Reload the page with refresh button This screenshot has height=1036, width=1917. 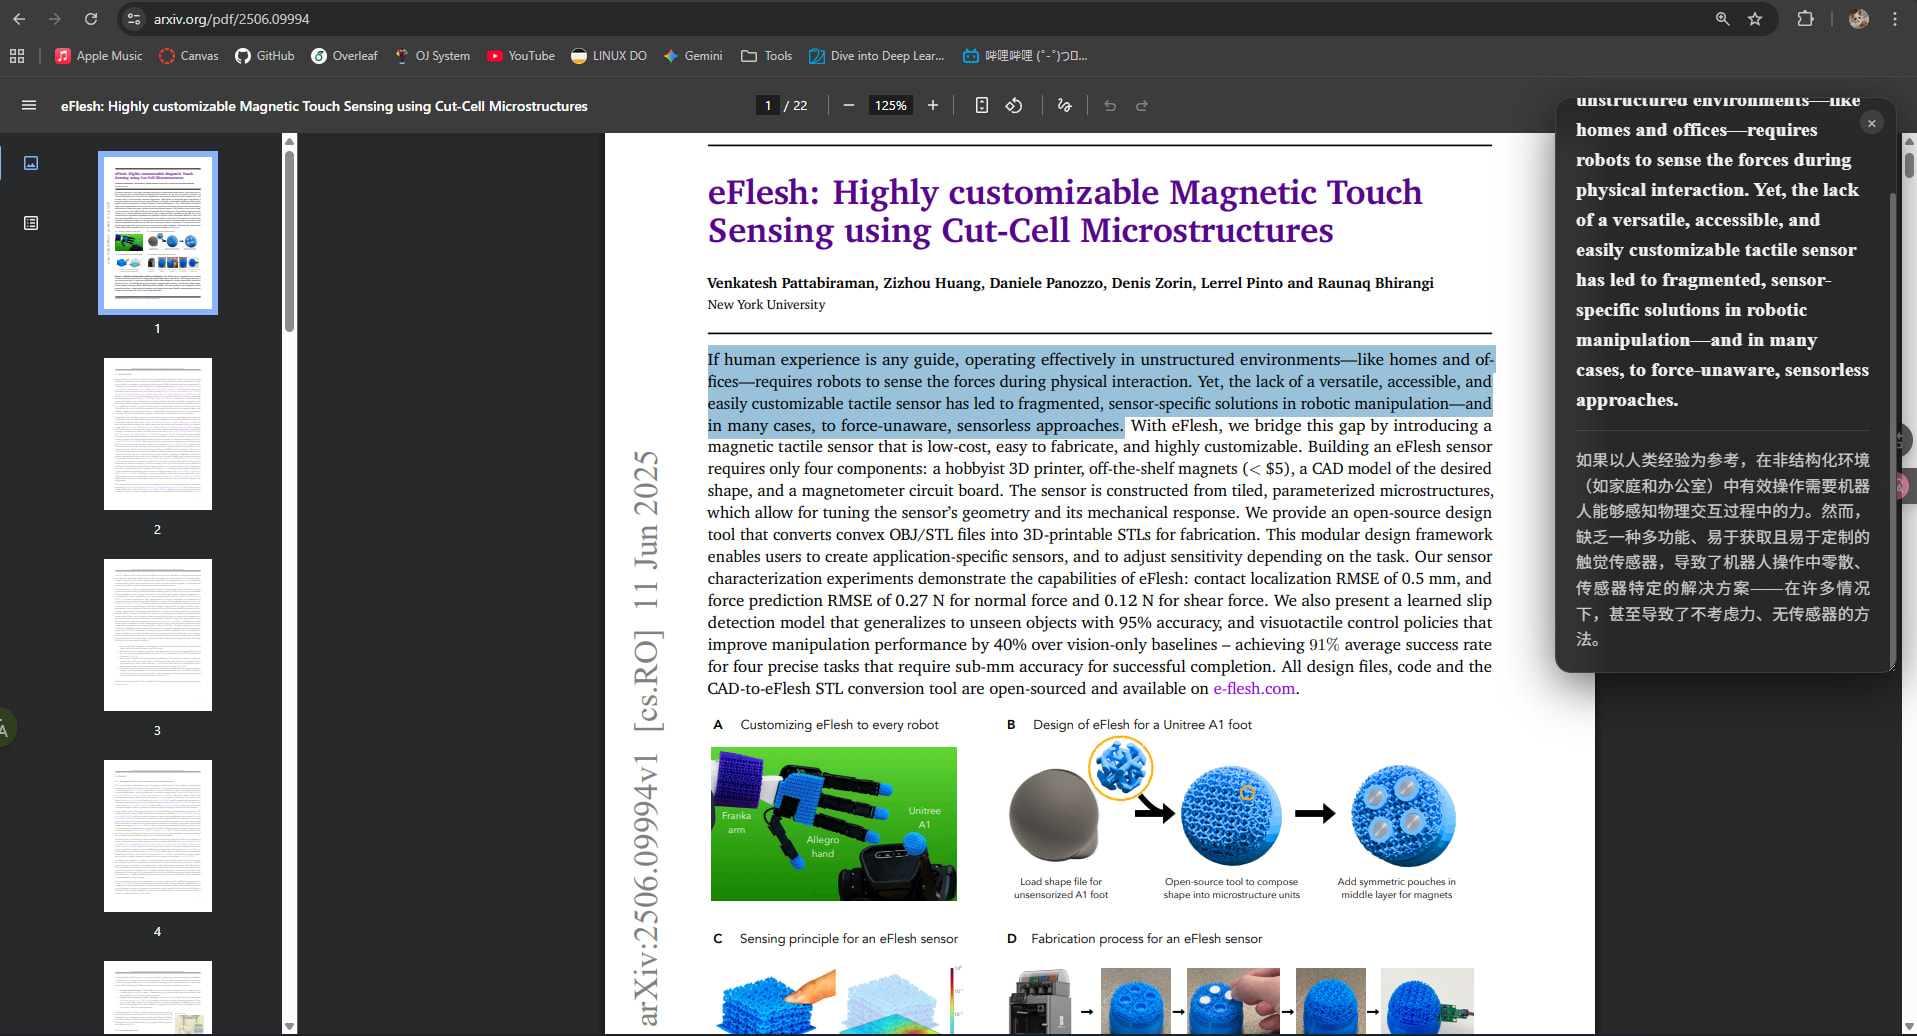pyautogui.click(x=91, y=19)
